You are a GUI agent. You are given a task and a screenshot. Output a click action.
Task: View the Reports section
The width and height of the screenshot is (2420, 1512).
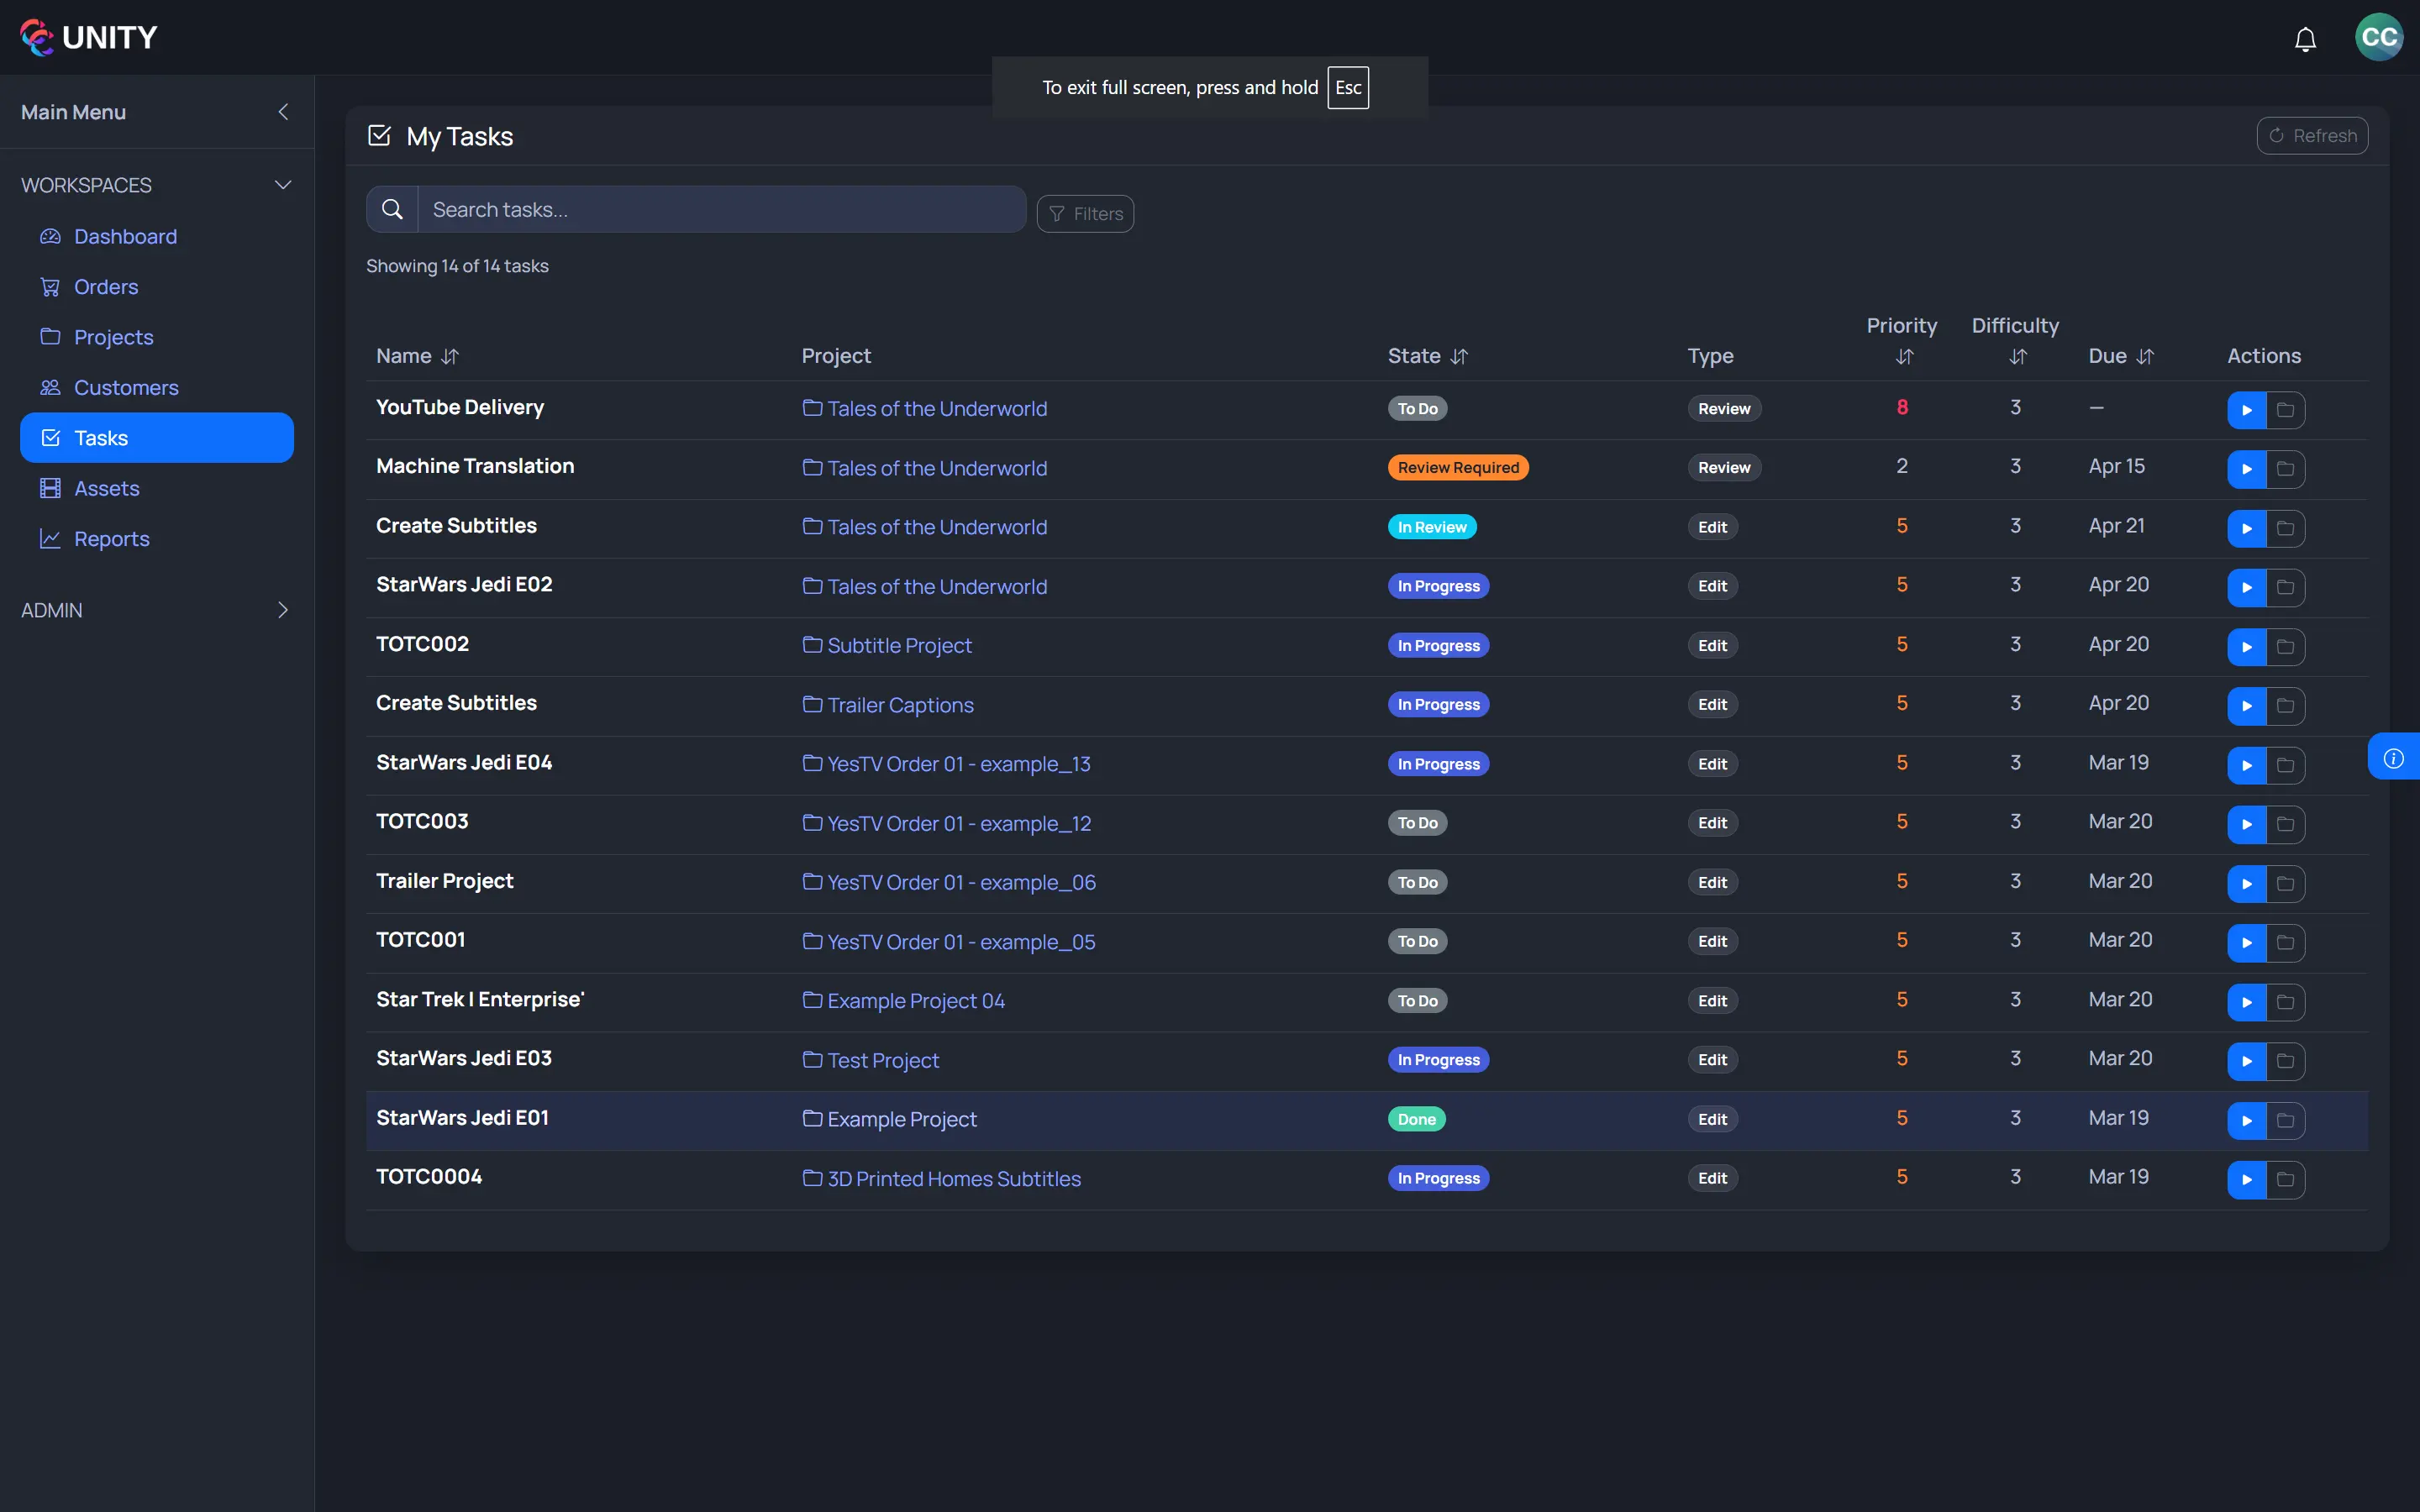[112, 538]
